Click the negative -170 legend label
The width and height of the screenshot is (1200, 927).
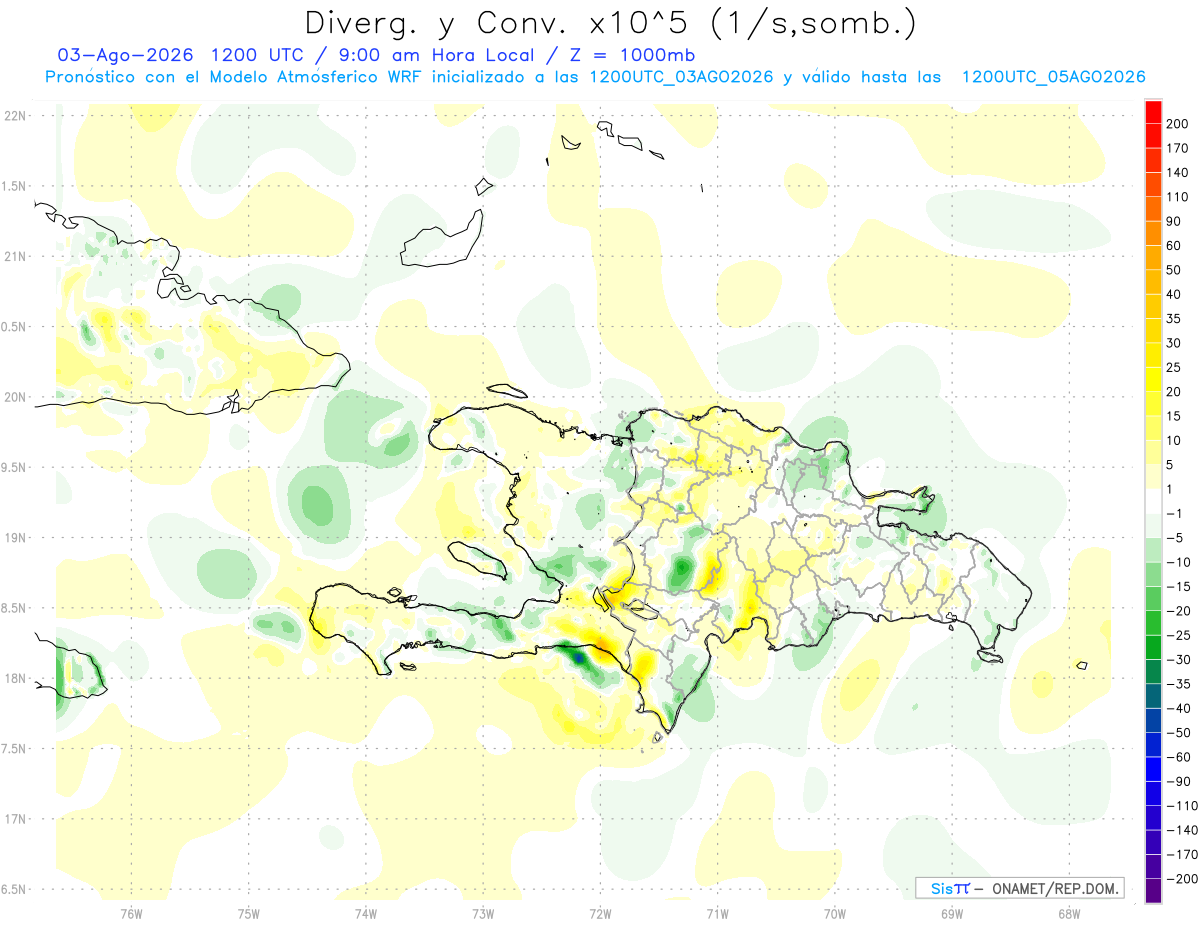tap(1181, 854)
